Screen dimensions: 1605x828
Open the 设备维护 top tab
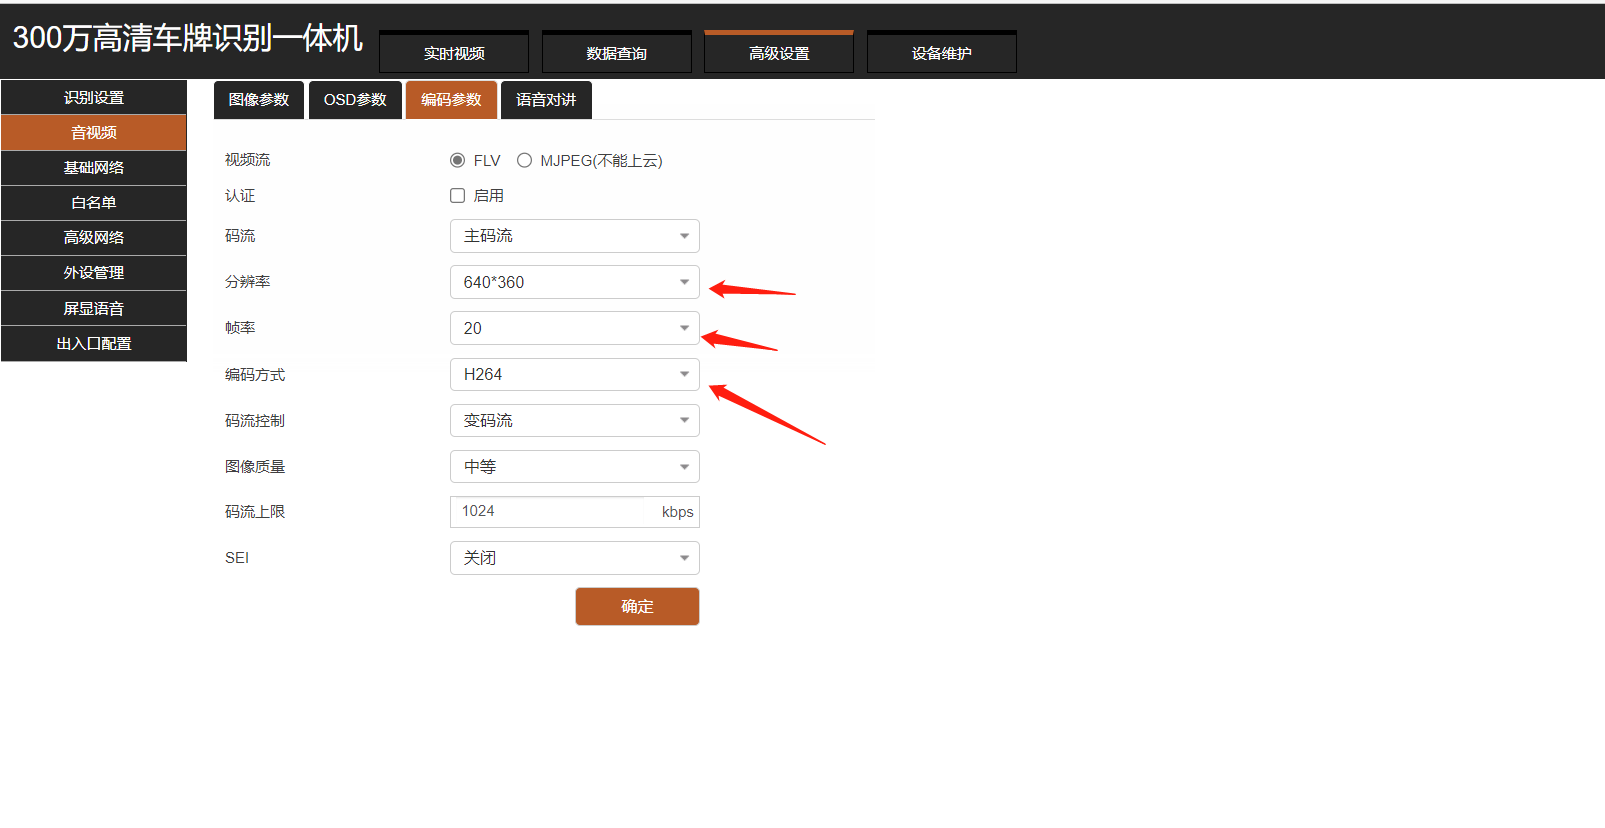[942, 53]
